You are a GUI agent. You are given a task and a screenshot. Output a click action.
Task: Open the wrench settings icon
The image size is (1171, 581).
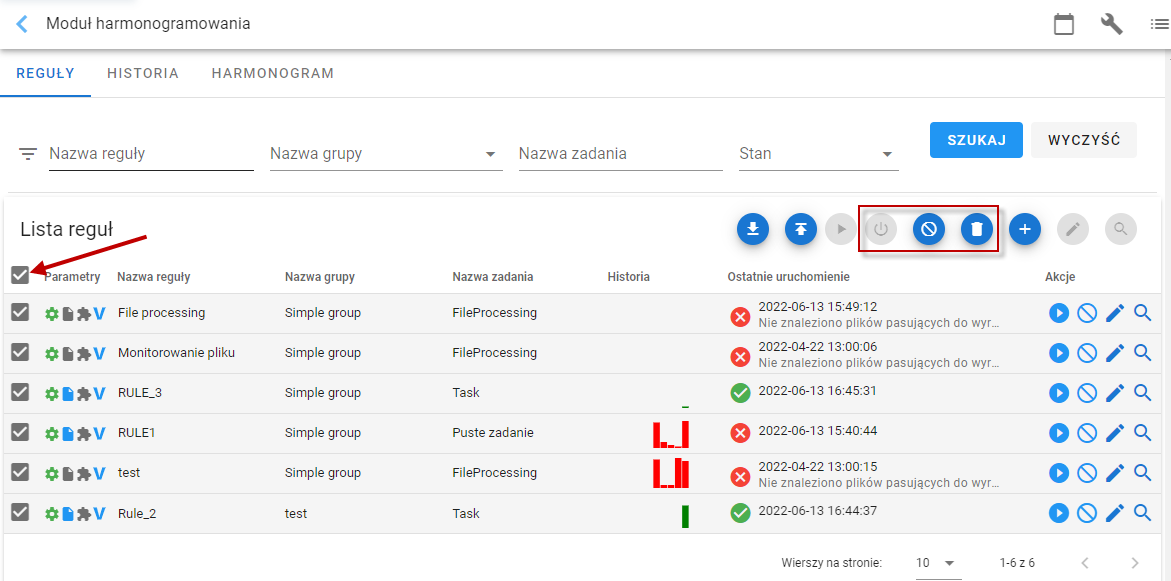click(1111, 24)
